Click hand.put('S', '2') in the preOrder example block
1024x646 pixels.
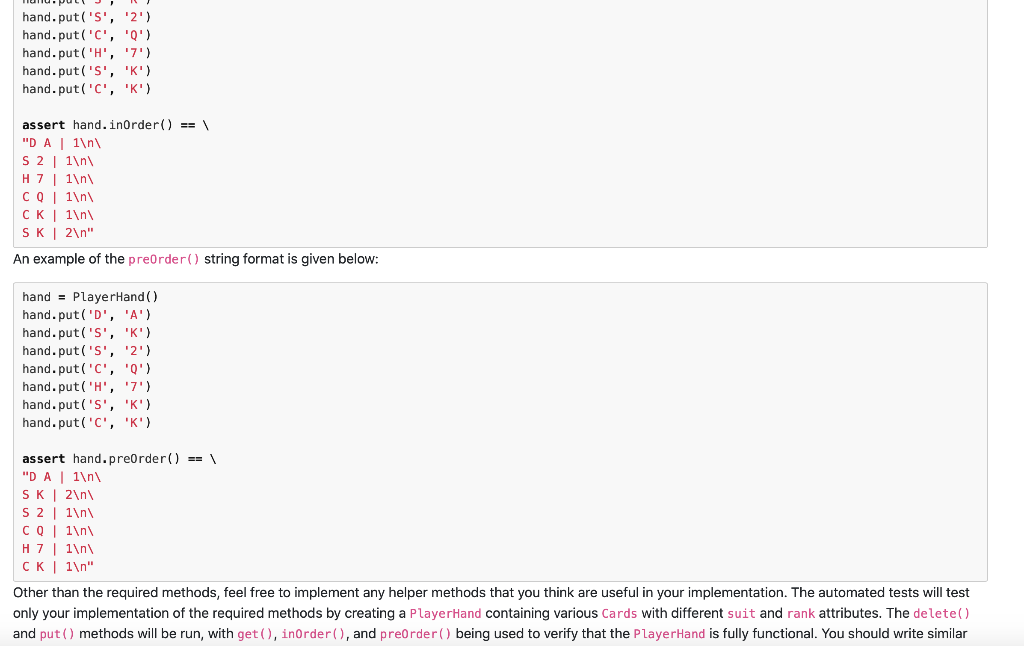(87, 351)
